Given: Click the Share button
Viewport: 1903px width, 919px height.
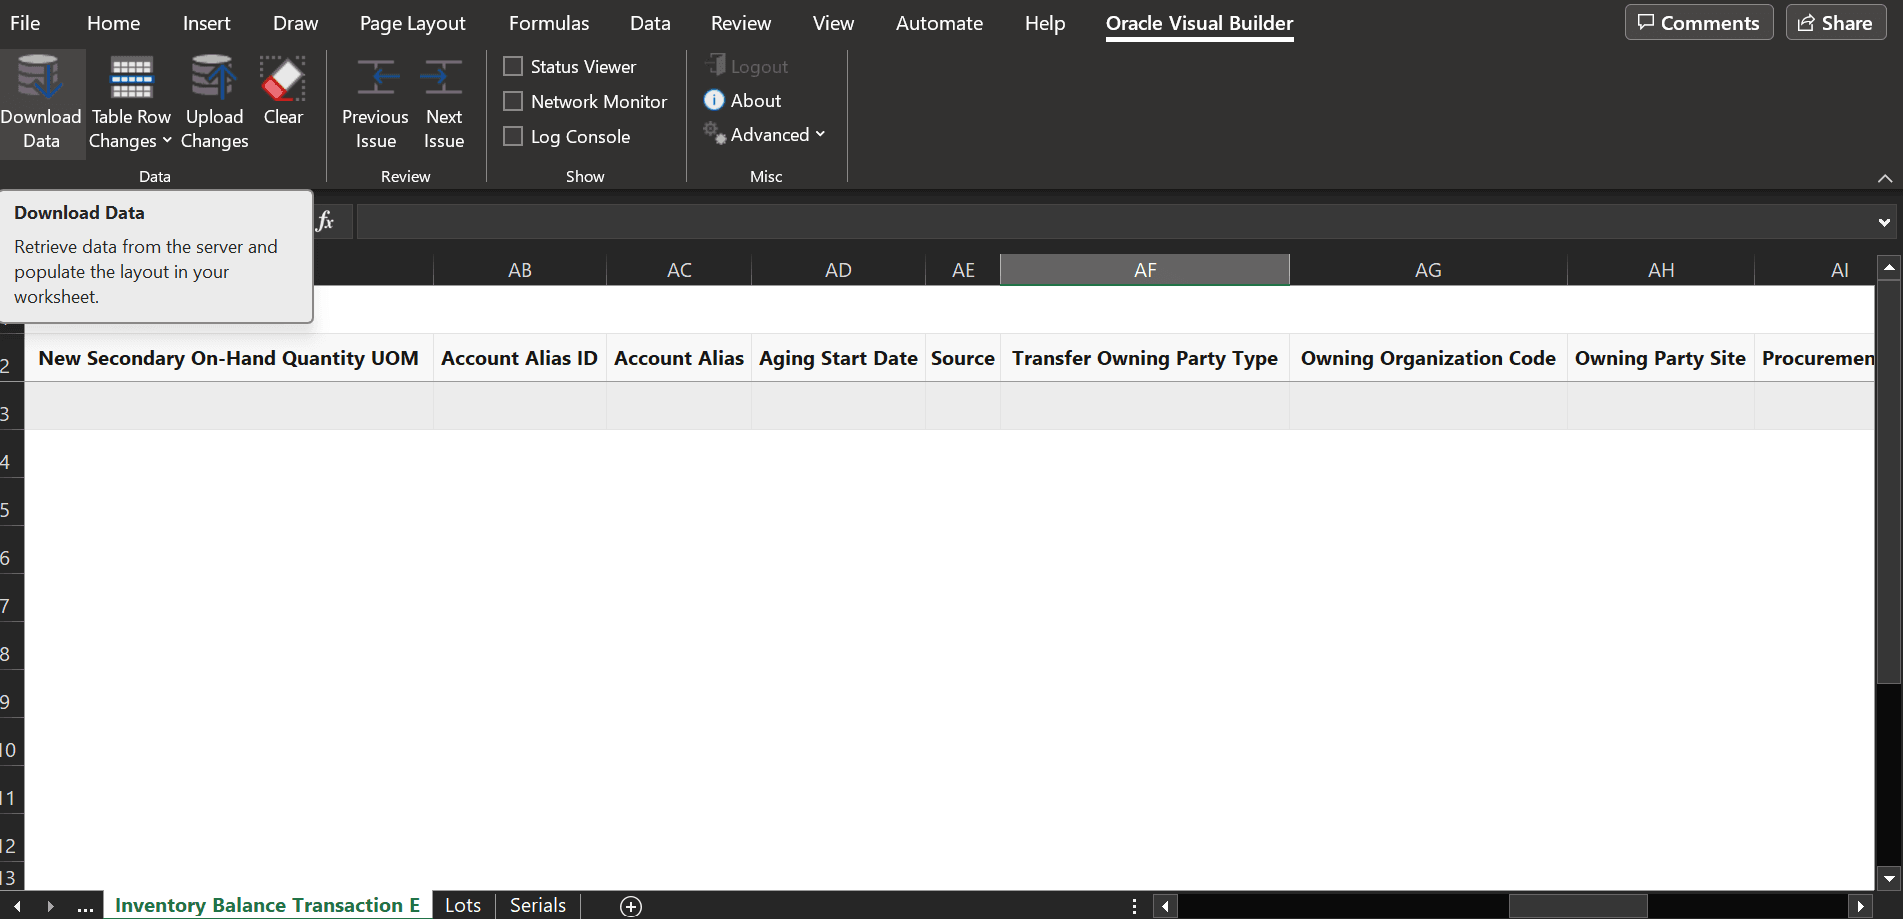Looking at the screenshot, I should point(1835,22).
